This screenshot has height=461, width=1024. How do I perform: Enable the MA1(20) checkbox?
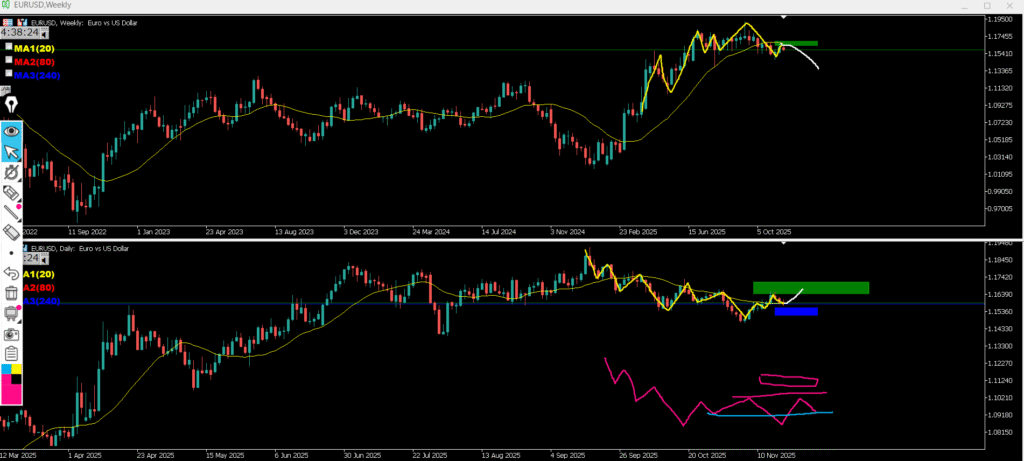(x=9, y=46)
